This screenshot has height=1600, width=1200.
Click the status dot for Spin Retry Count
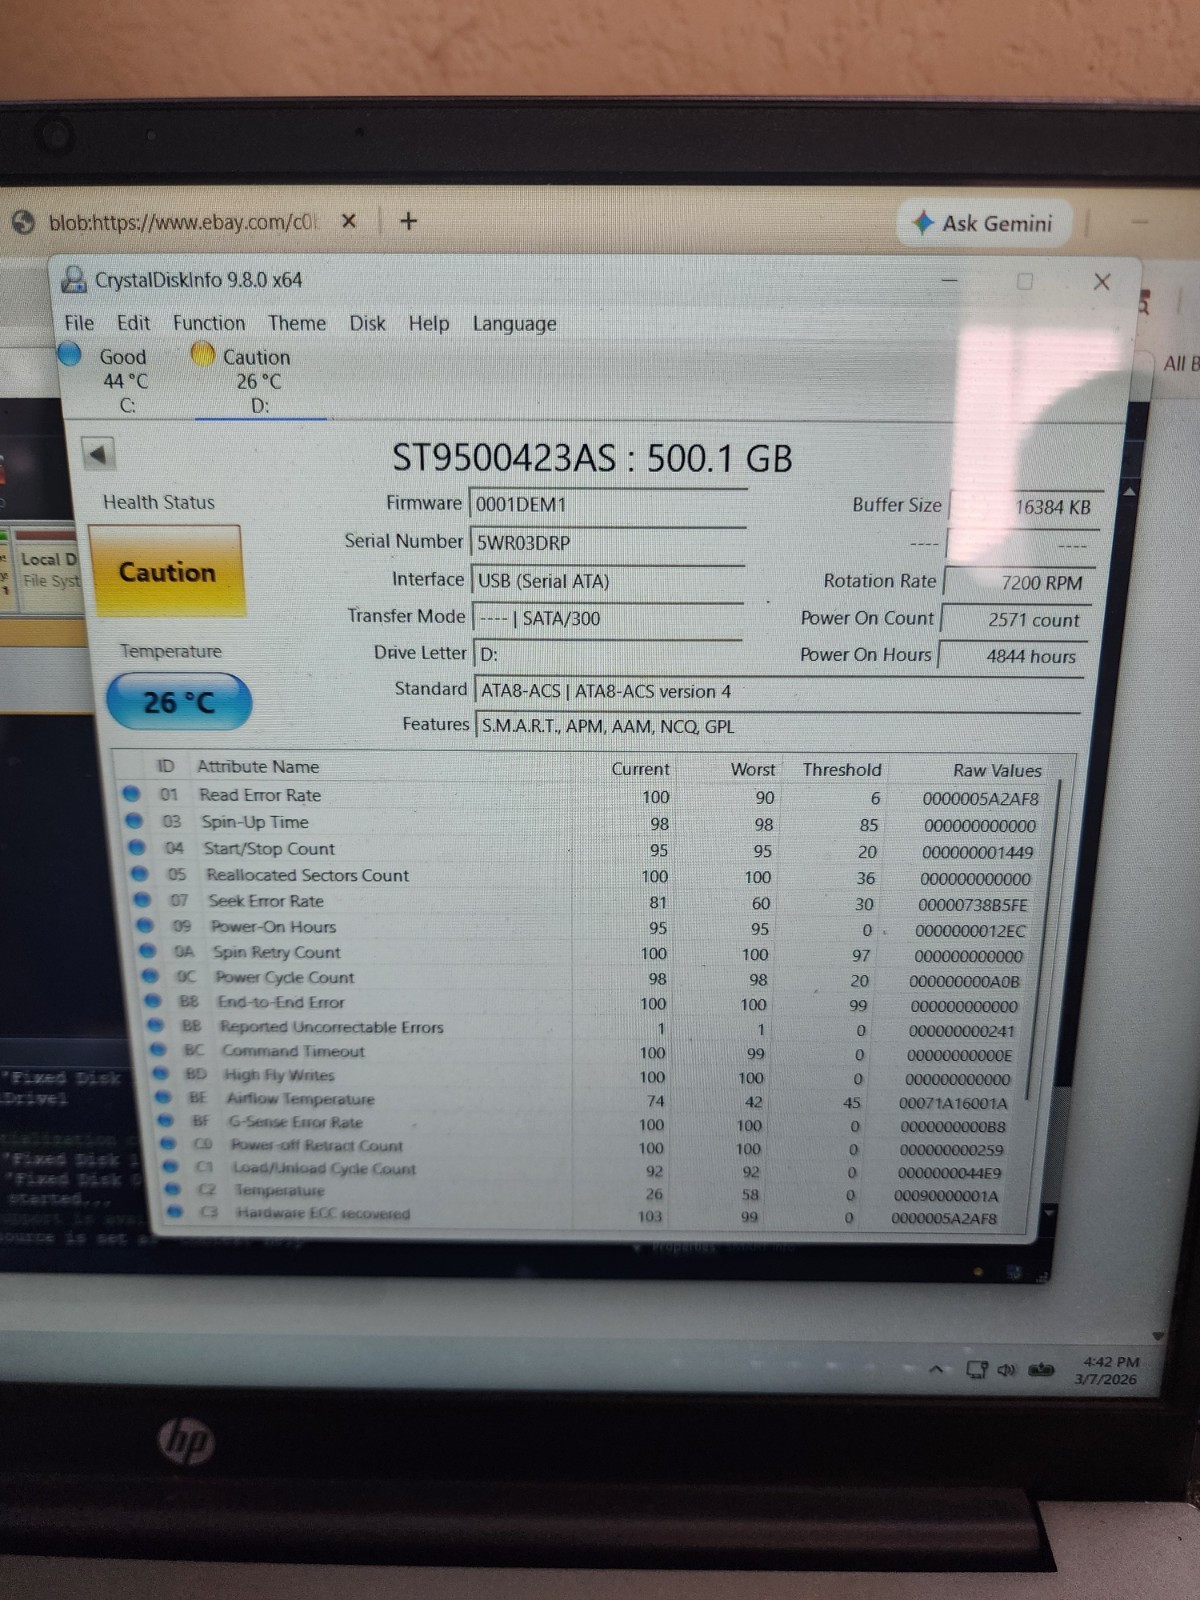coord(148,951)
